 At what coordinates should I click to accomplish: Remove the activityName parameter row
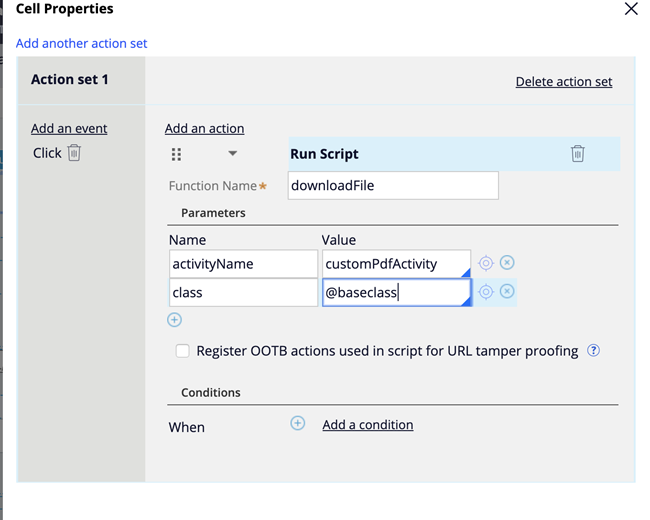pyautogui.click(x=507, y=263)
